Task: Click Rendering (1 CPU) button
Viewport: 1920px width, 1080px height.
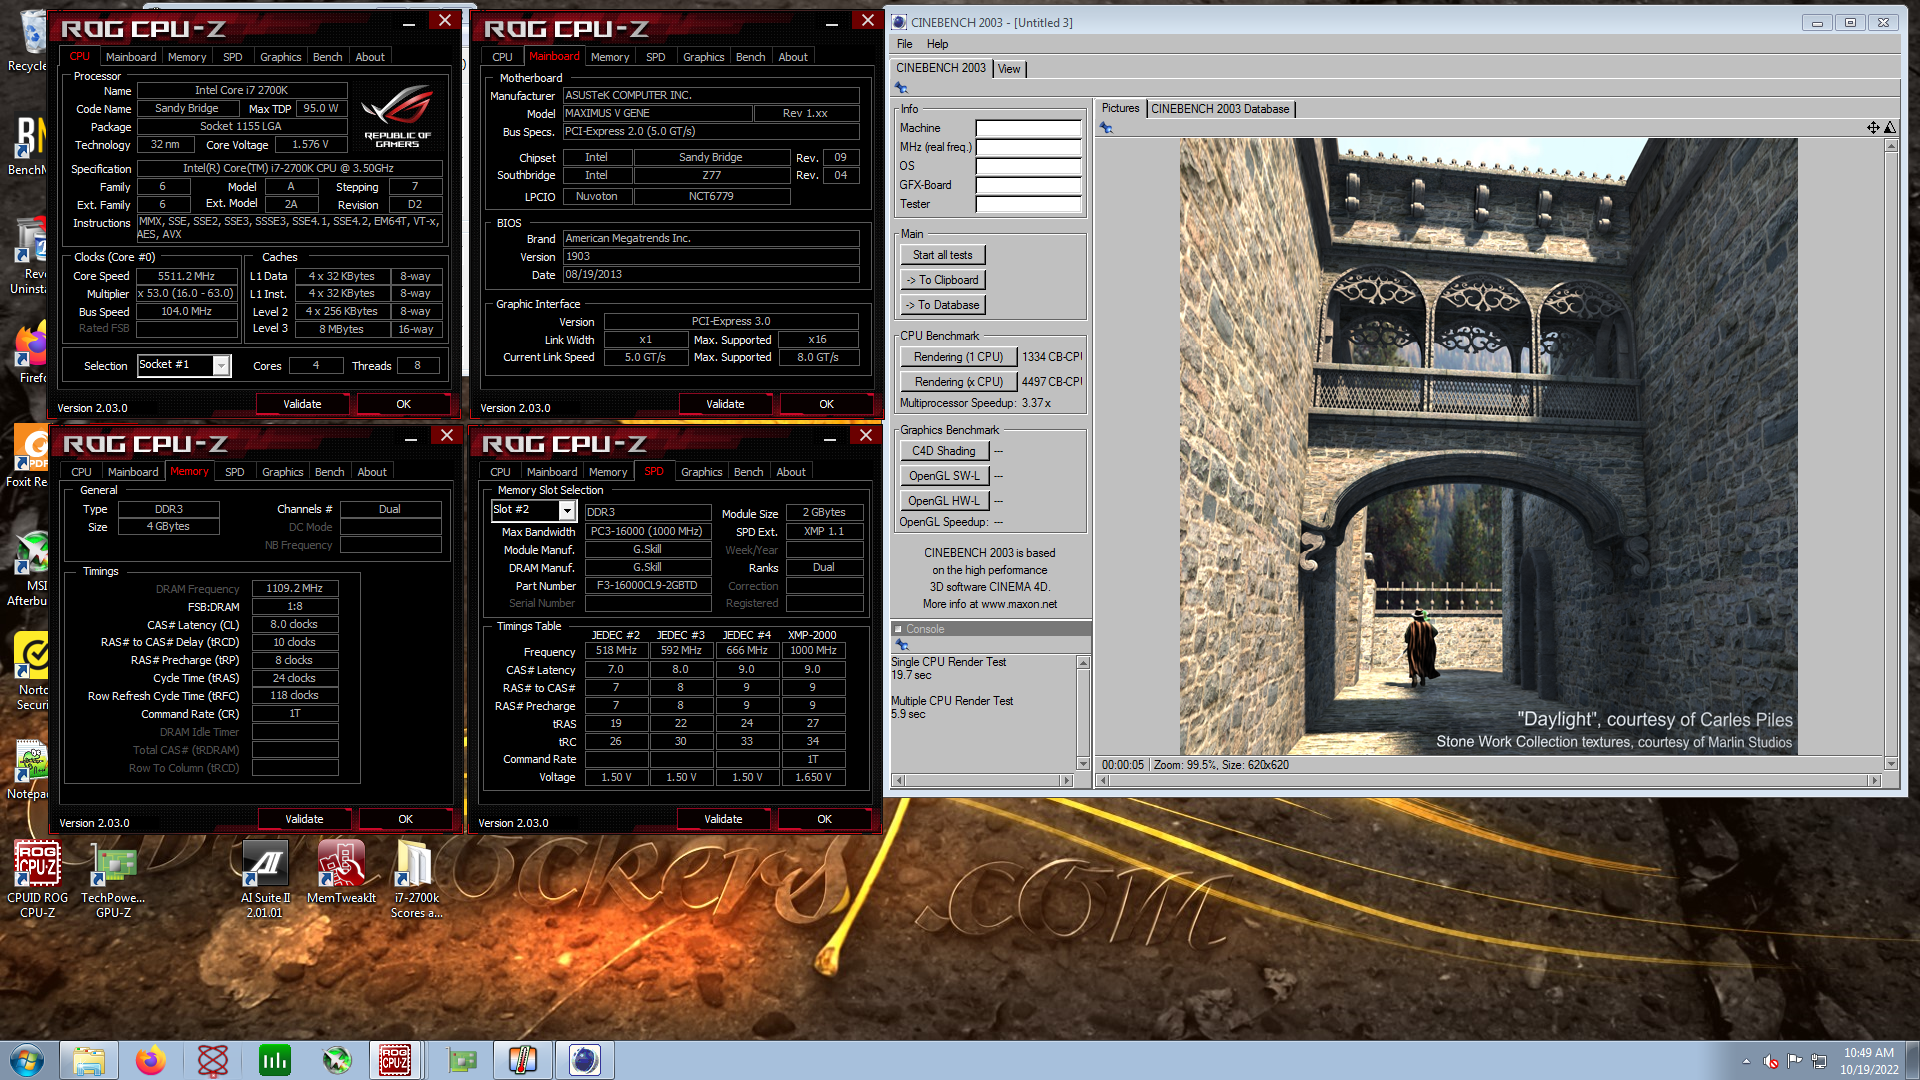Action: 958,357
